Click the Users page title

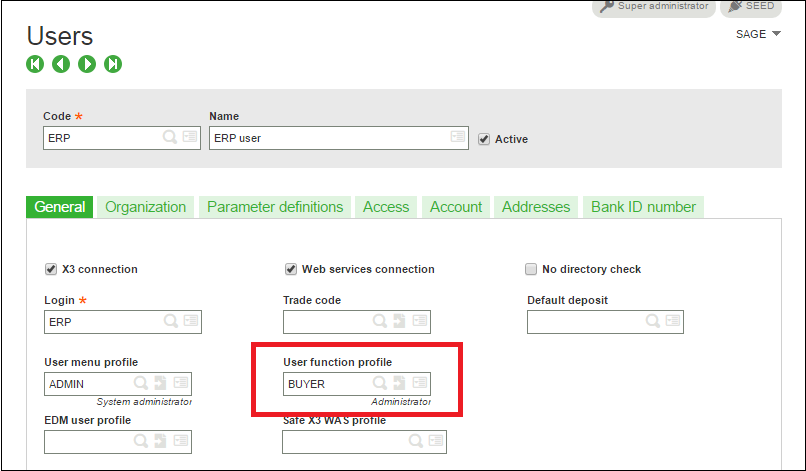pyautogui.click(x=60, y=36)
